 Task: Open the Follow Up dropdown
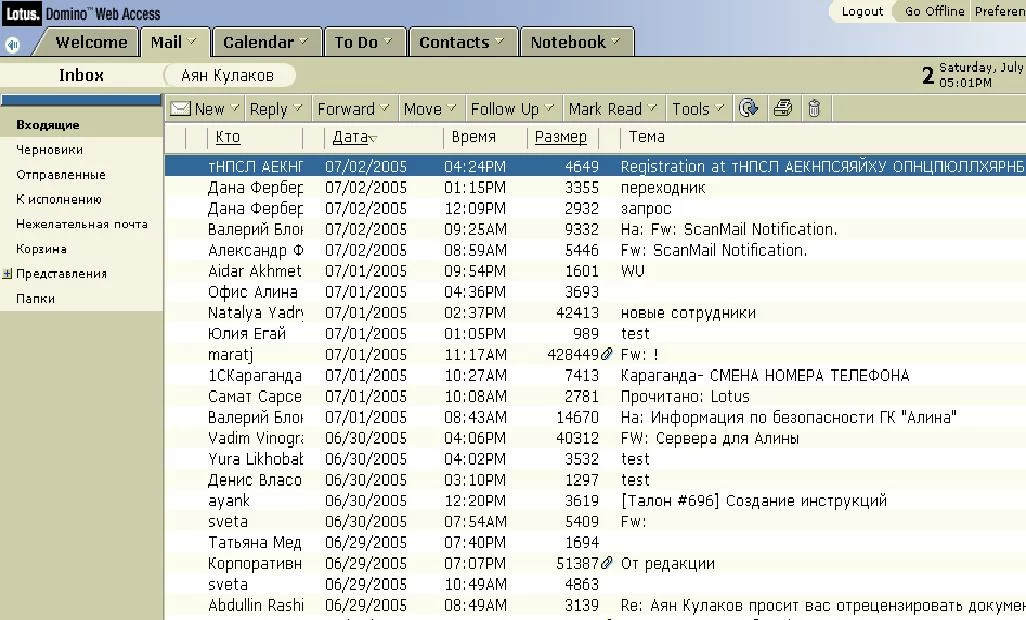pos(513,109)
